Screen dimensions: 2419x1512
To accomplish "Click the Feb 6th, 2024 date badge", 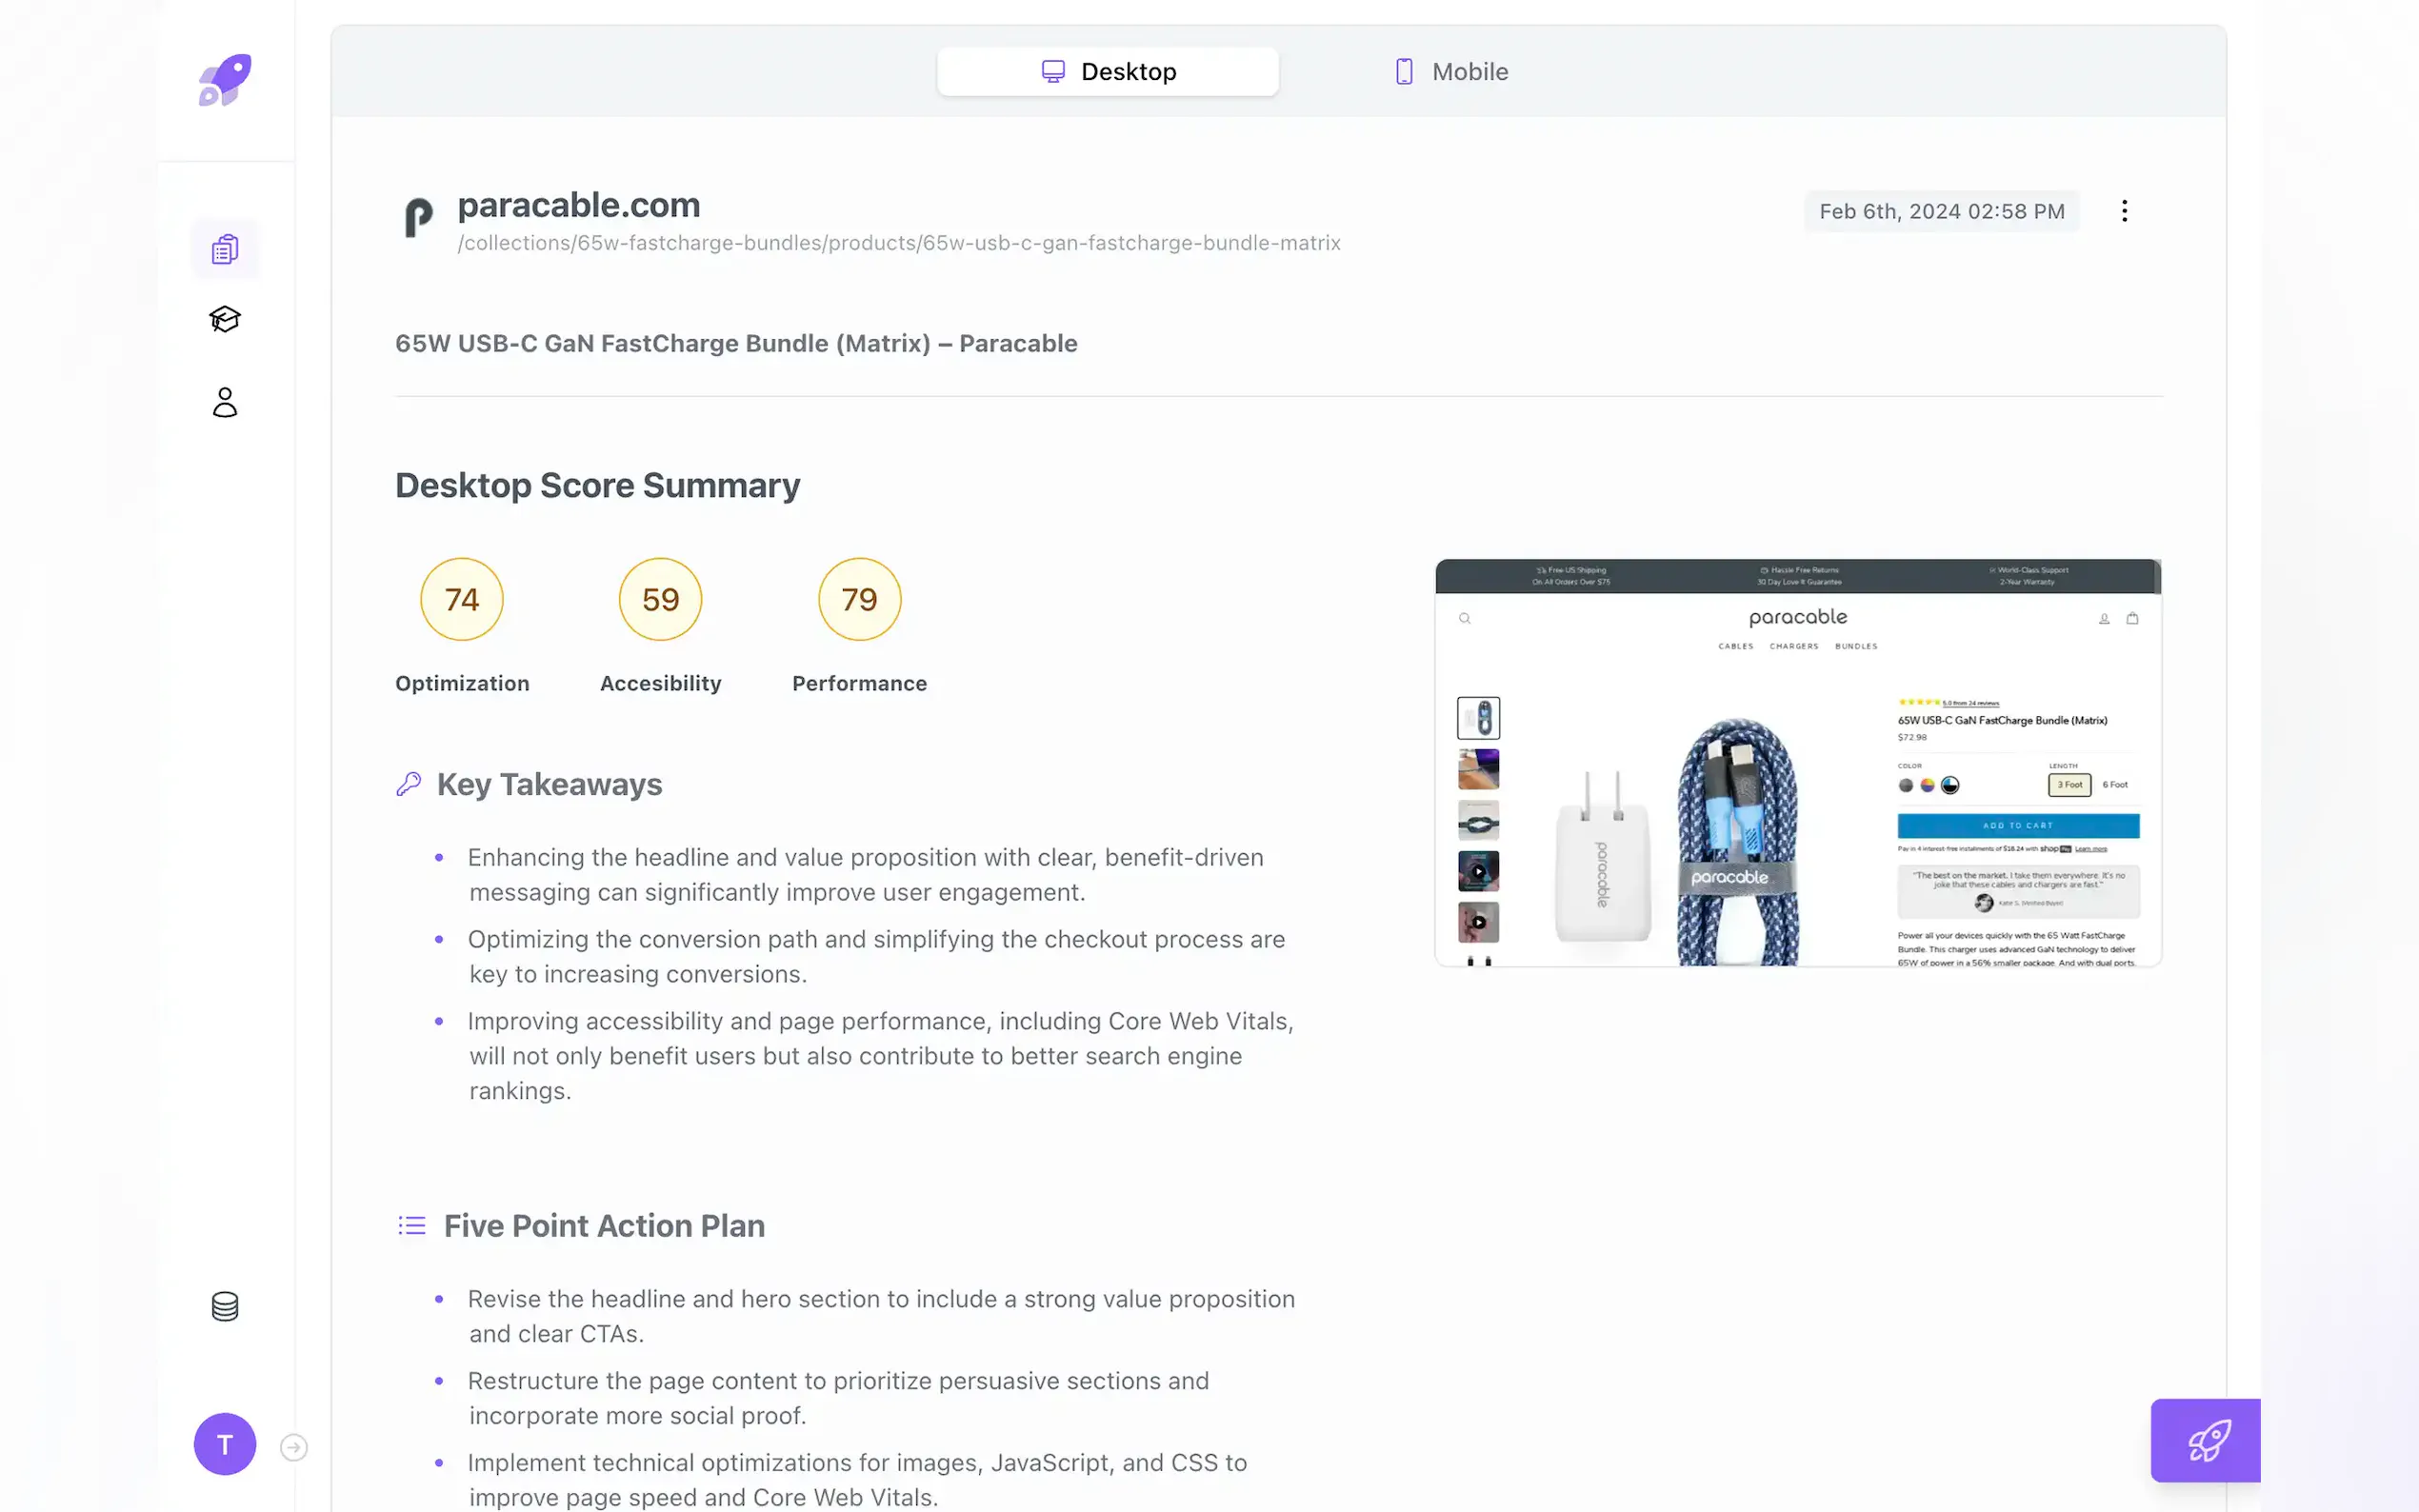I will (1941, 211).
